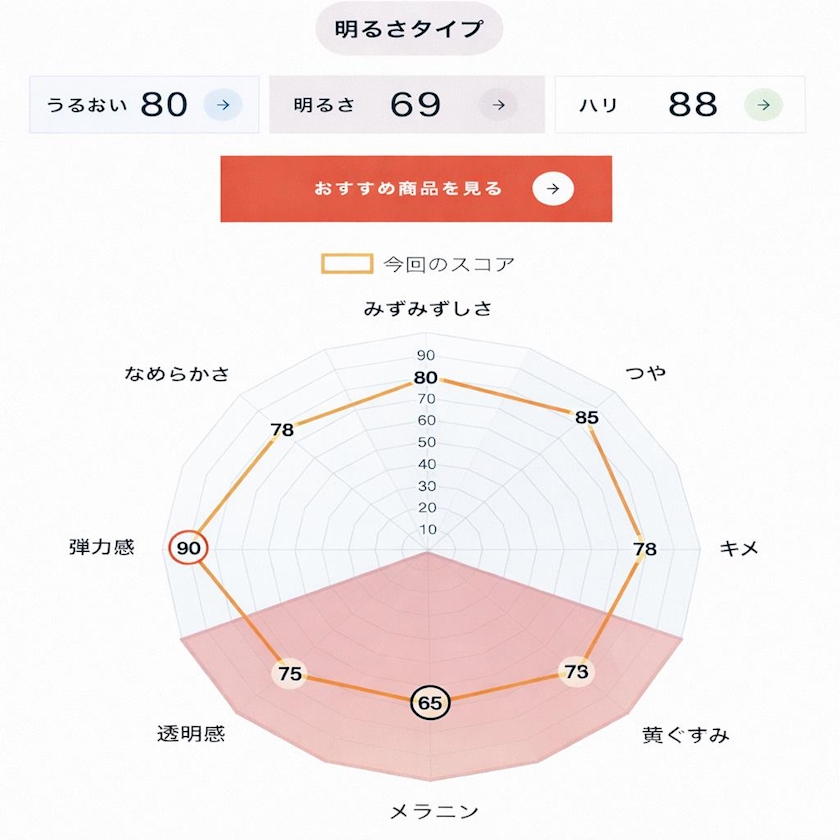Click the 78 data point near なめらかさ

click(282, 430)
